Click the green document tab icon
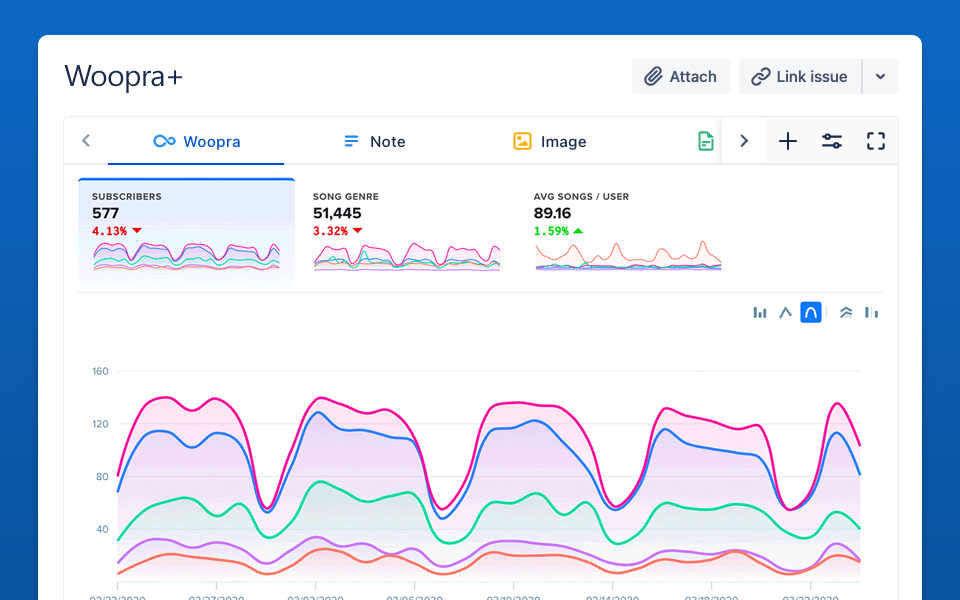Viewport: 960px width, 600px height. pyautogui.click(x=706, y=141)
